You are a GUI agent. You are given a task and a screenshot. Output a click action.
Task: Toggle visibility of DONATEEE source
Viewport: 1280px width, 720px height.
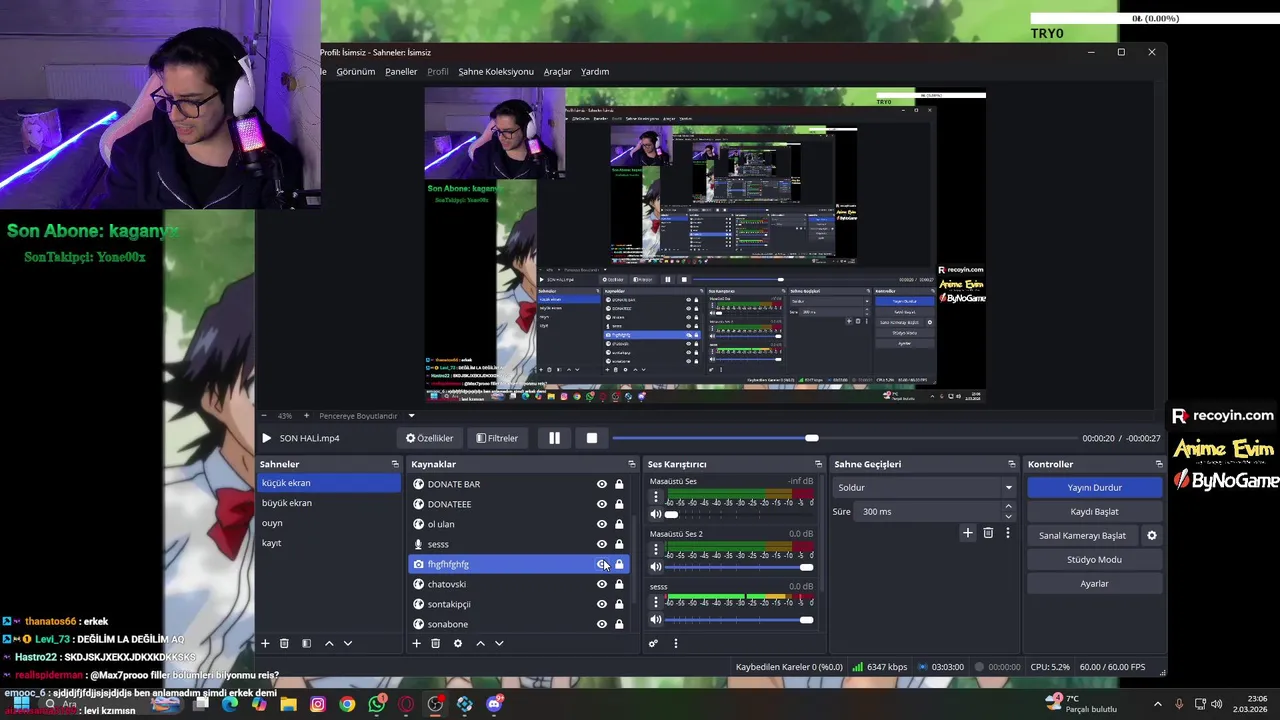pos(602,504)
